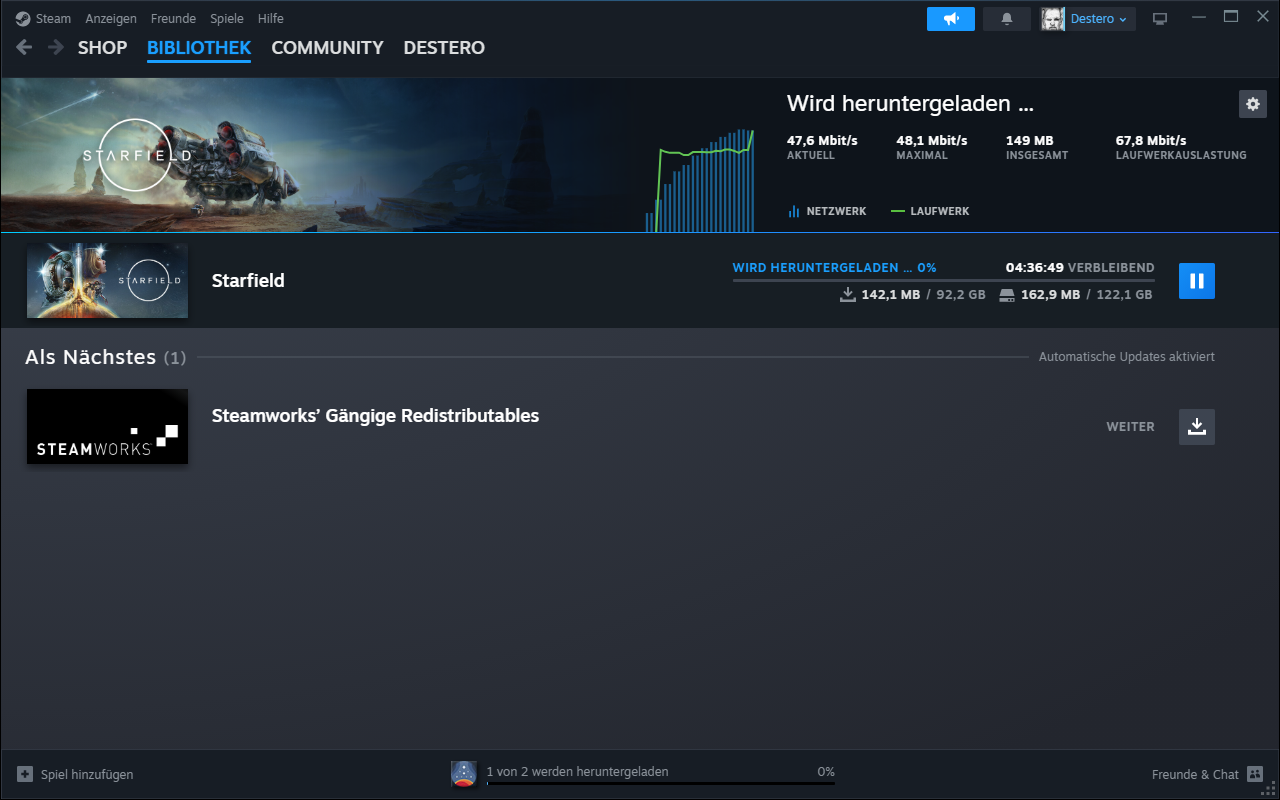The width and height of the screenshot is (1280, 800).
Task: Go to the COMMUNITY tab
Action: [327, 47]
